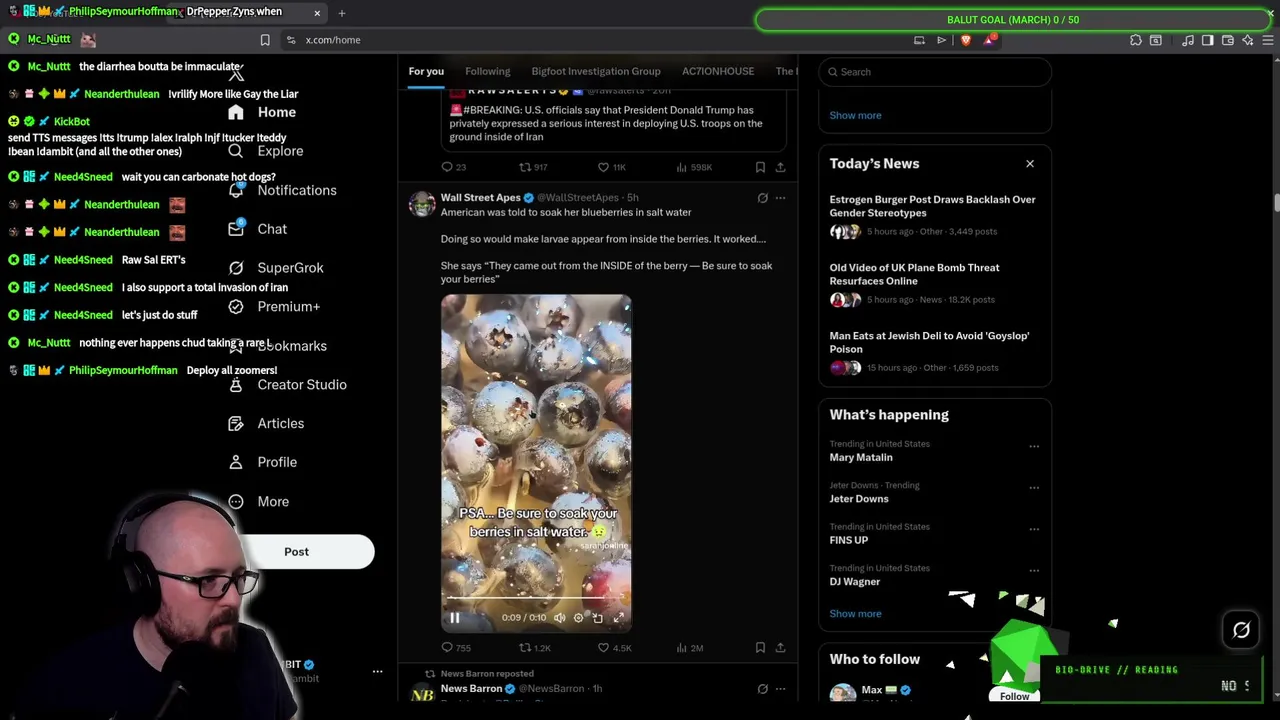Repost the post with 917 reposts
Viewport: 1280px width, 720px height.
click(533, 167)
